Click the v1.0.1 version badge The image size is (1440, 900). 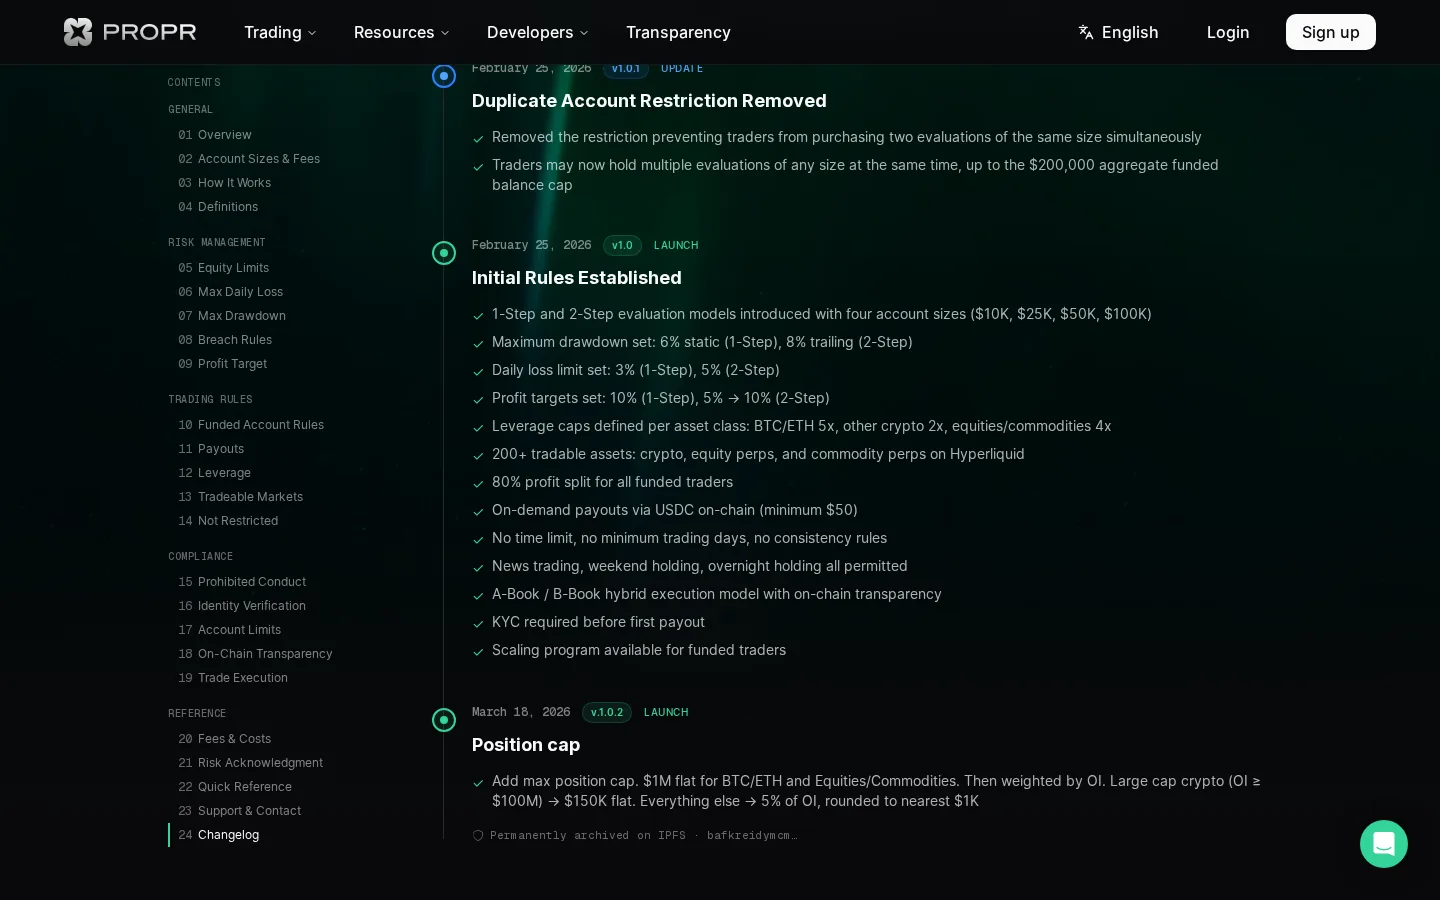(626, 68)
